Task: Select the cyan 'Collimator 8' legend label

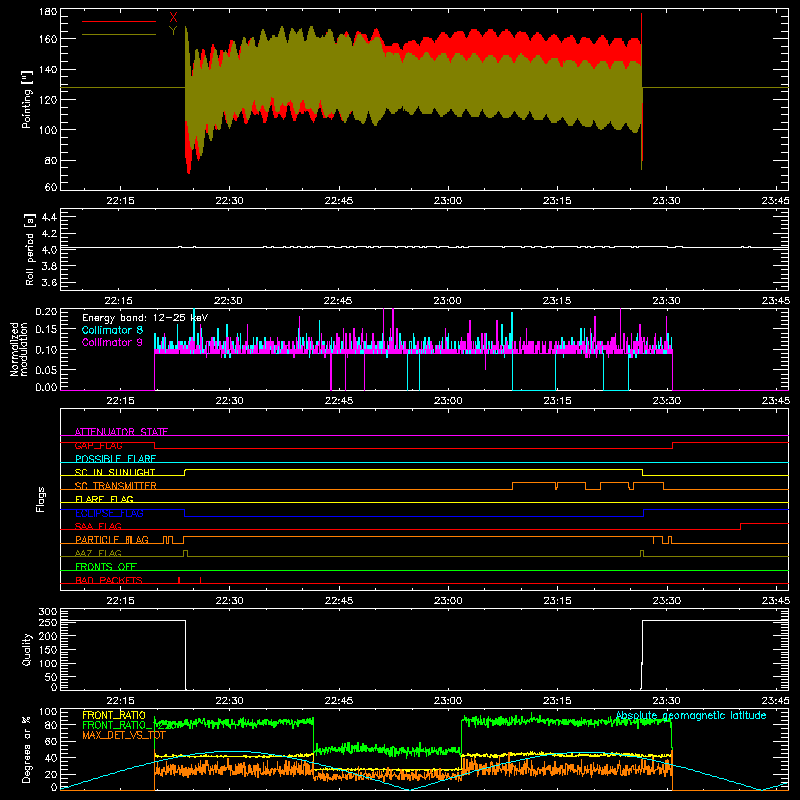Action: [x=112, y=330]
